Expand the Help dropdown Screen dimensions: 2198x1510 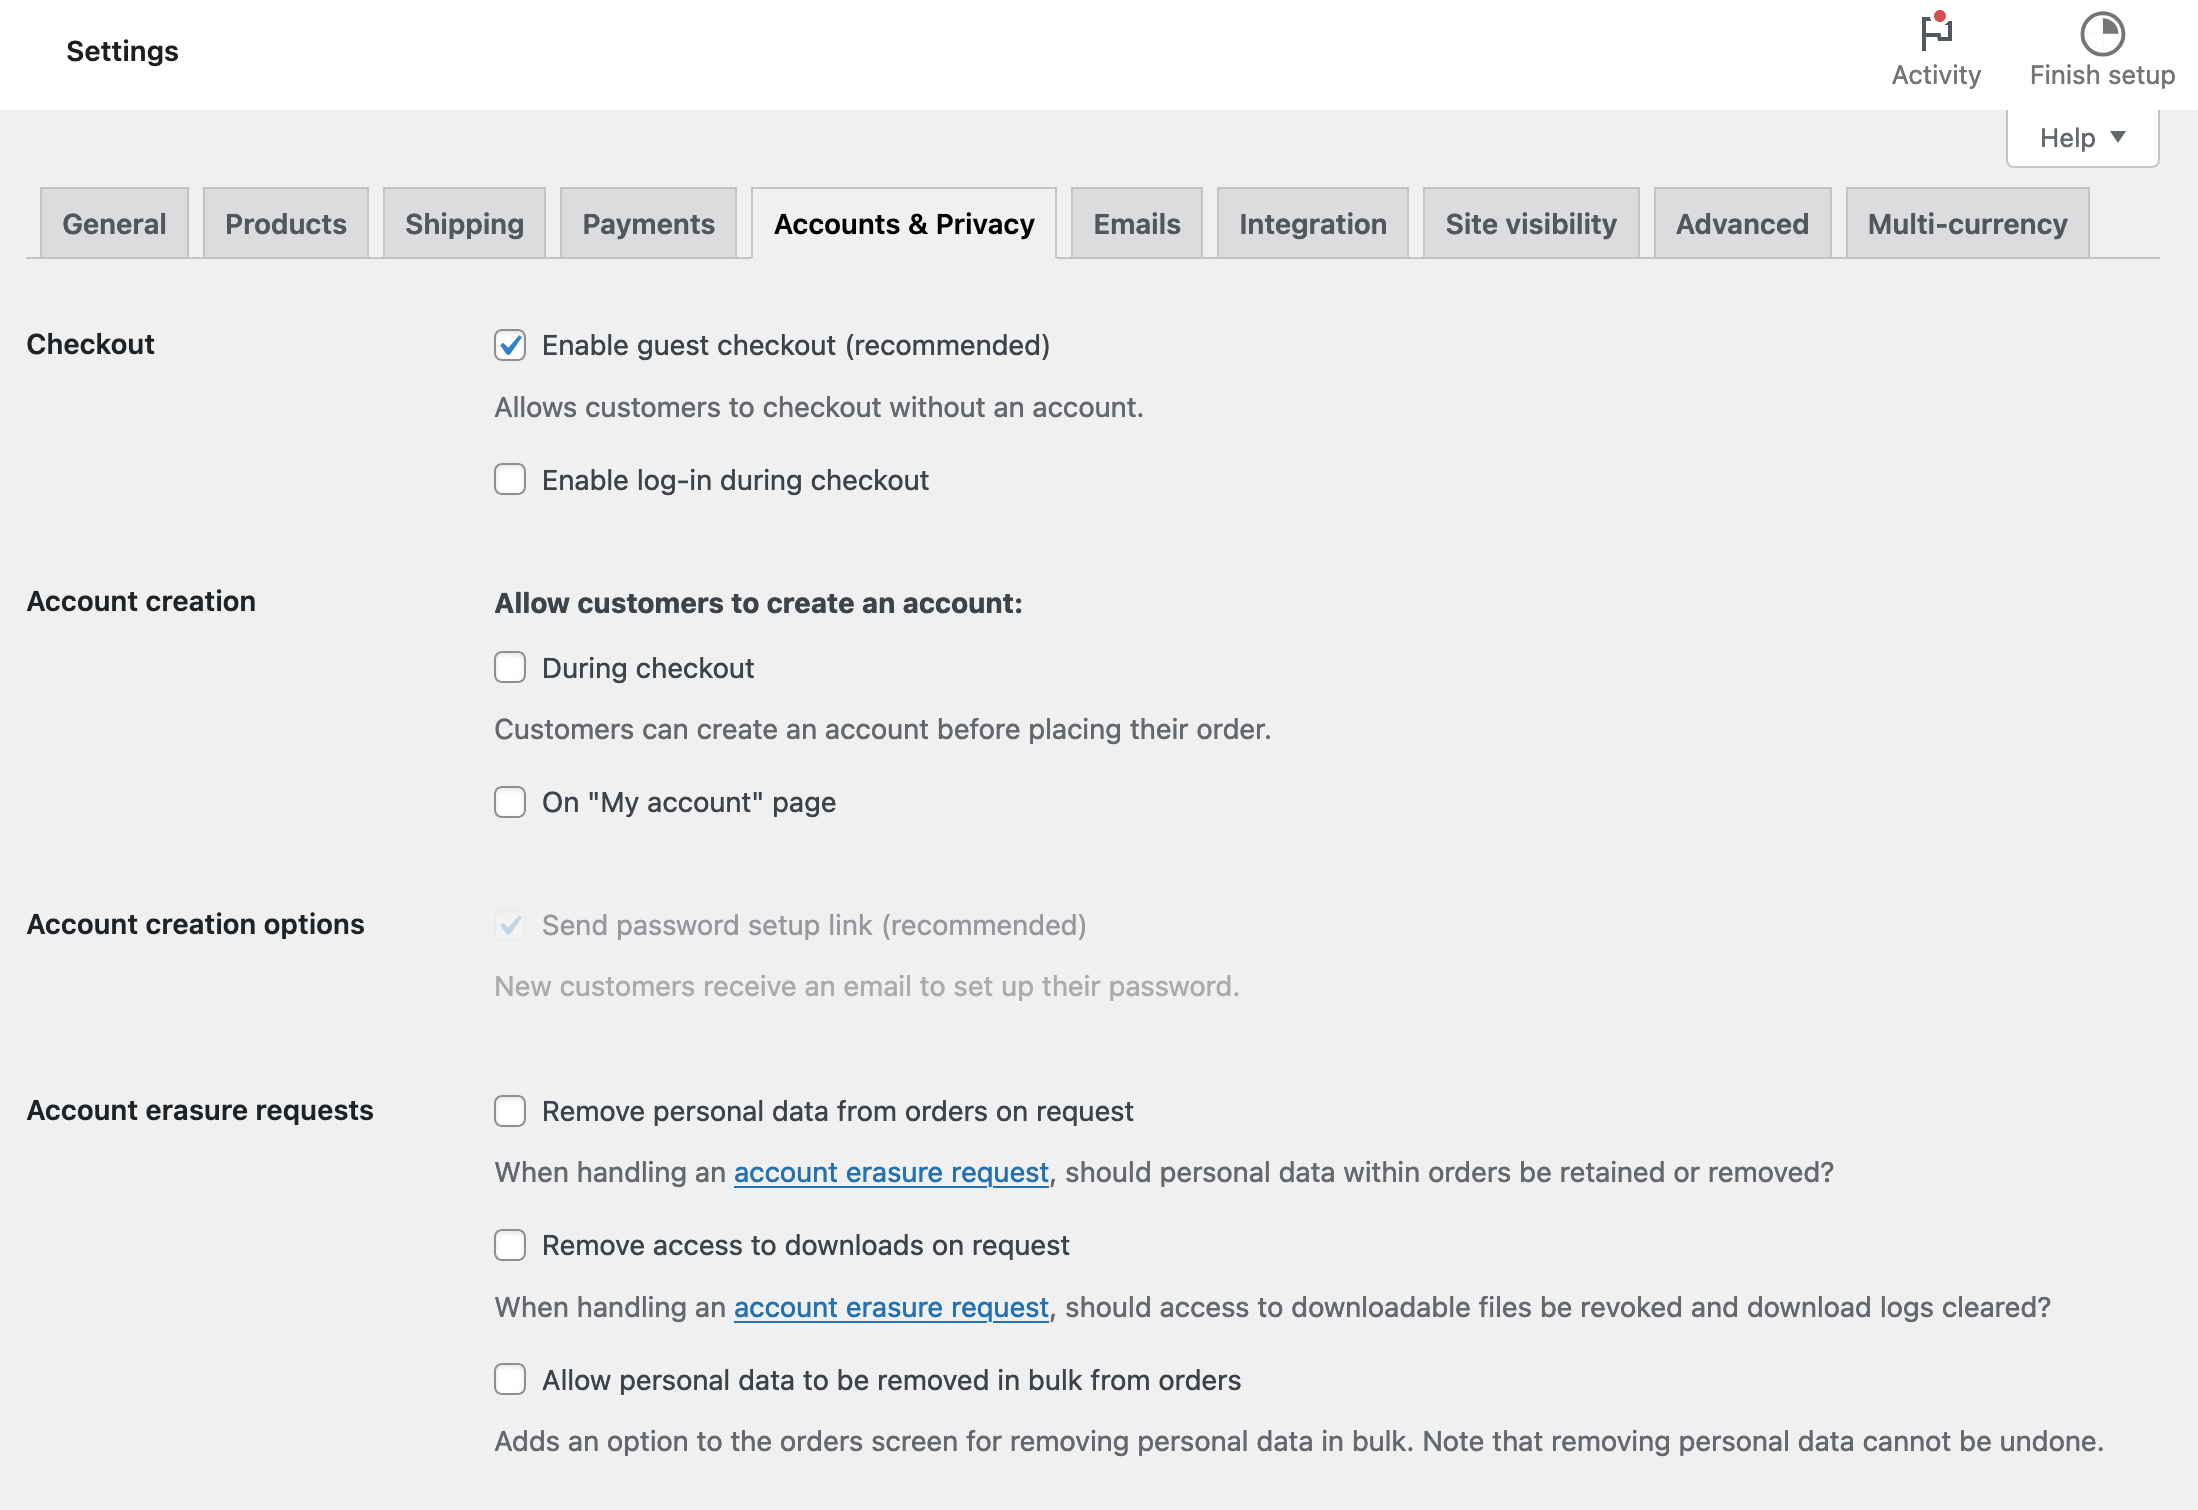tap(2081, 137)
